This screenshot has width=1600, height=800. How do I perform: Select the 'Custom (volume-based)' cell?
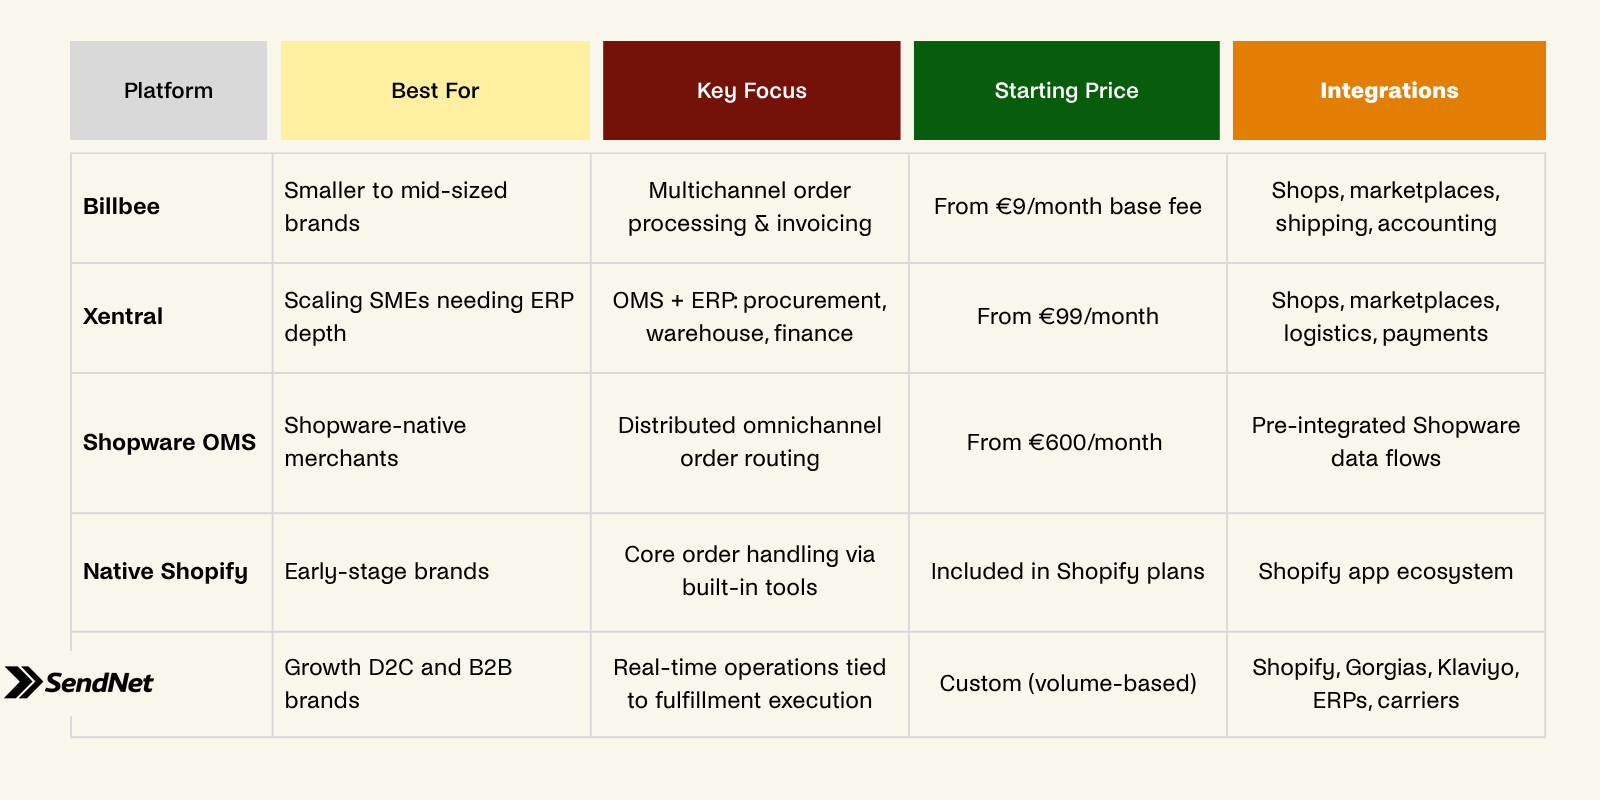pyautogui.click(x=1068, y=684)
